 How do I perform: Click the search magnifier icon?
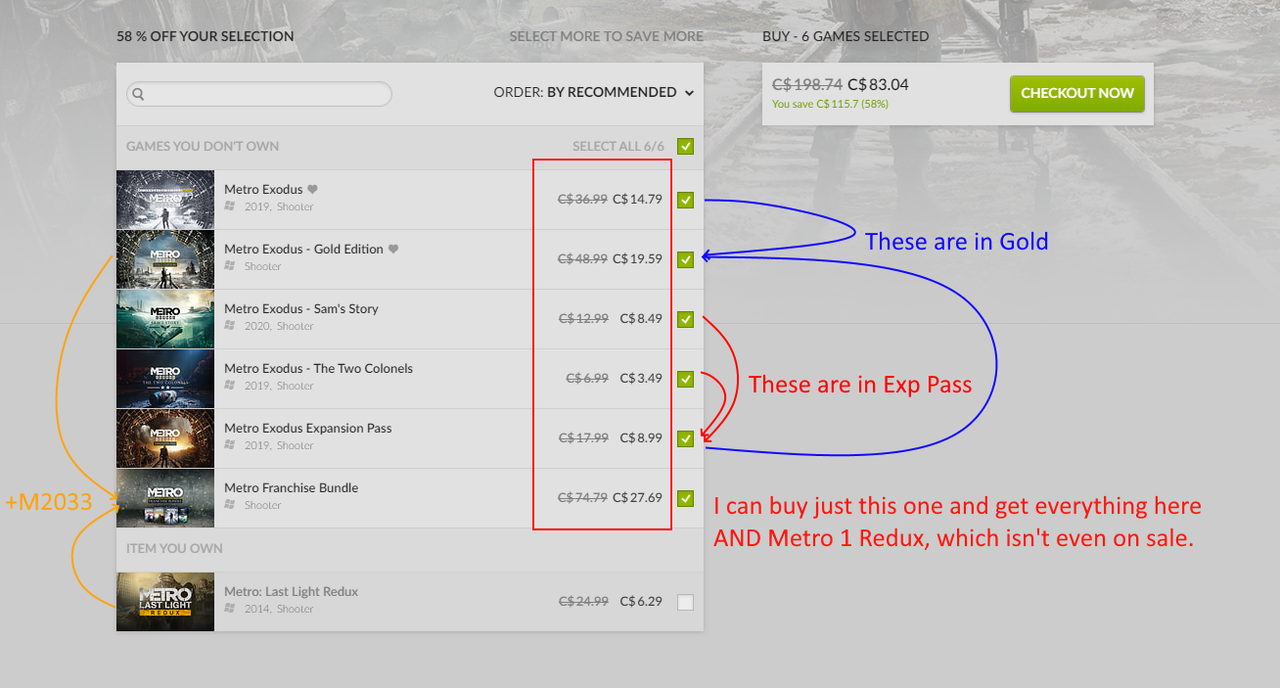pyautogui.click(x=139, y=94)
